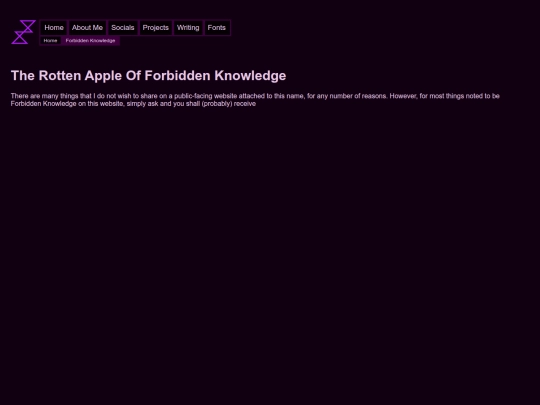Open the Home navigation item
540x405 pixels.
[x=54, y=28]
